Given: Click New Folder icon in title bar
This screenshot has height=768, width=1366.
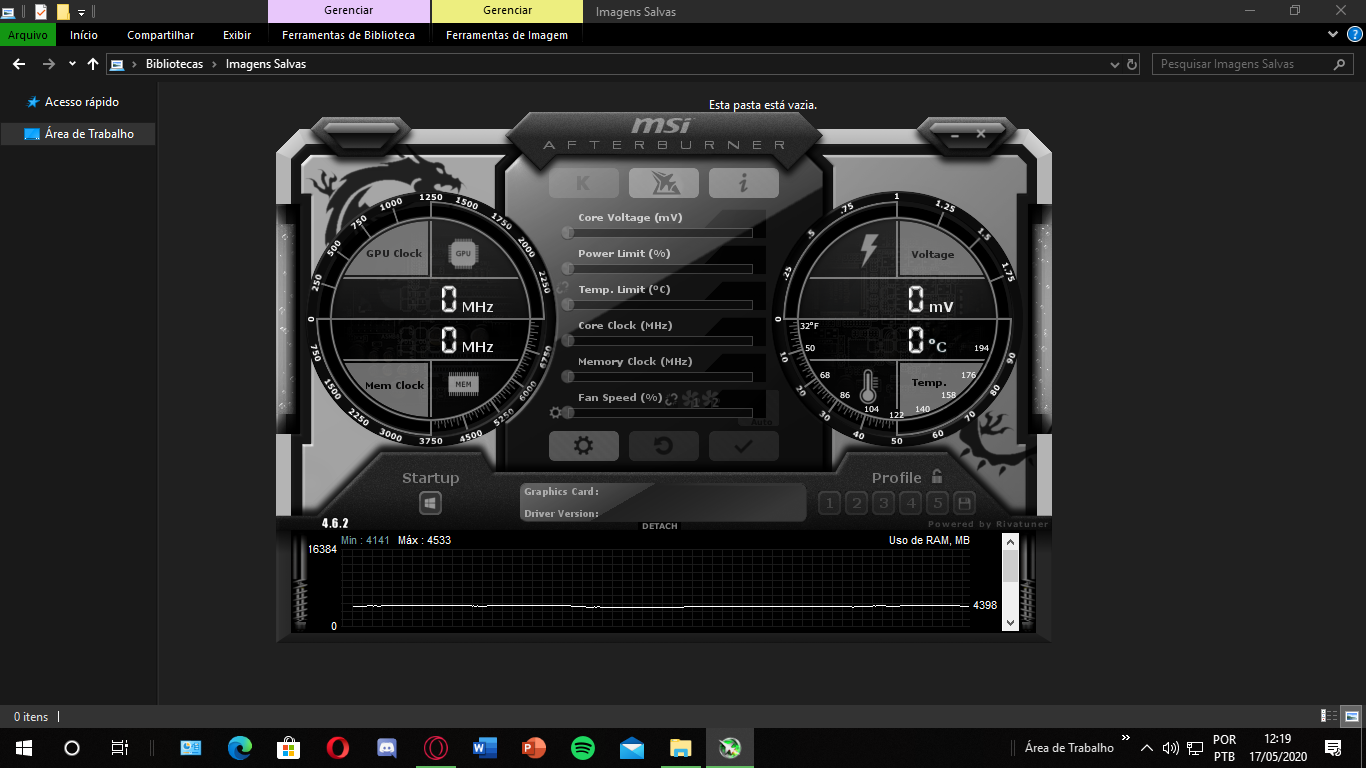Looking at the screenshot, I should 63,12.
